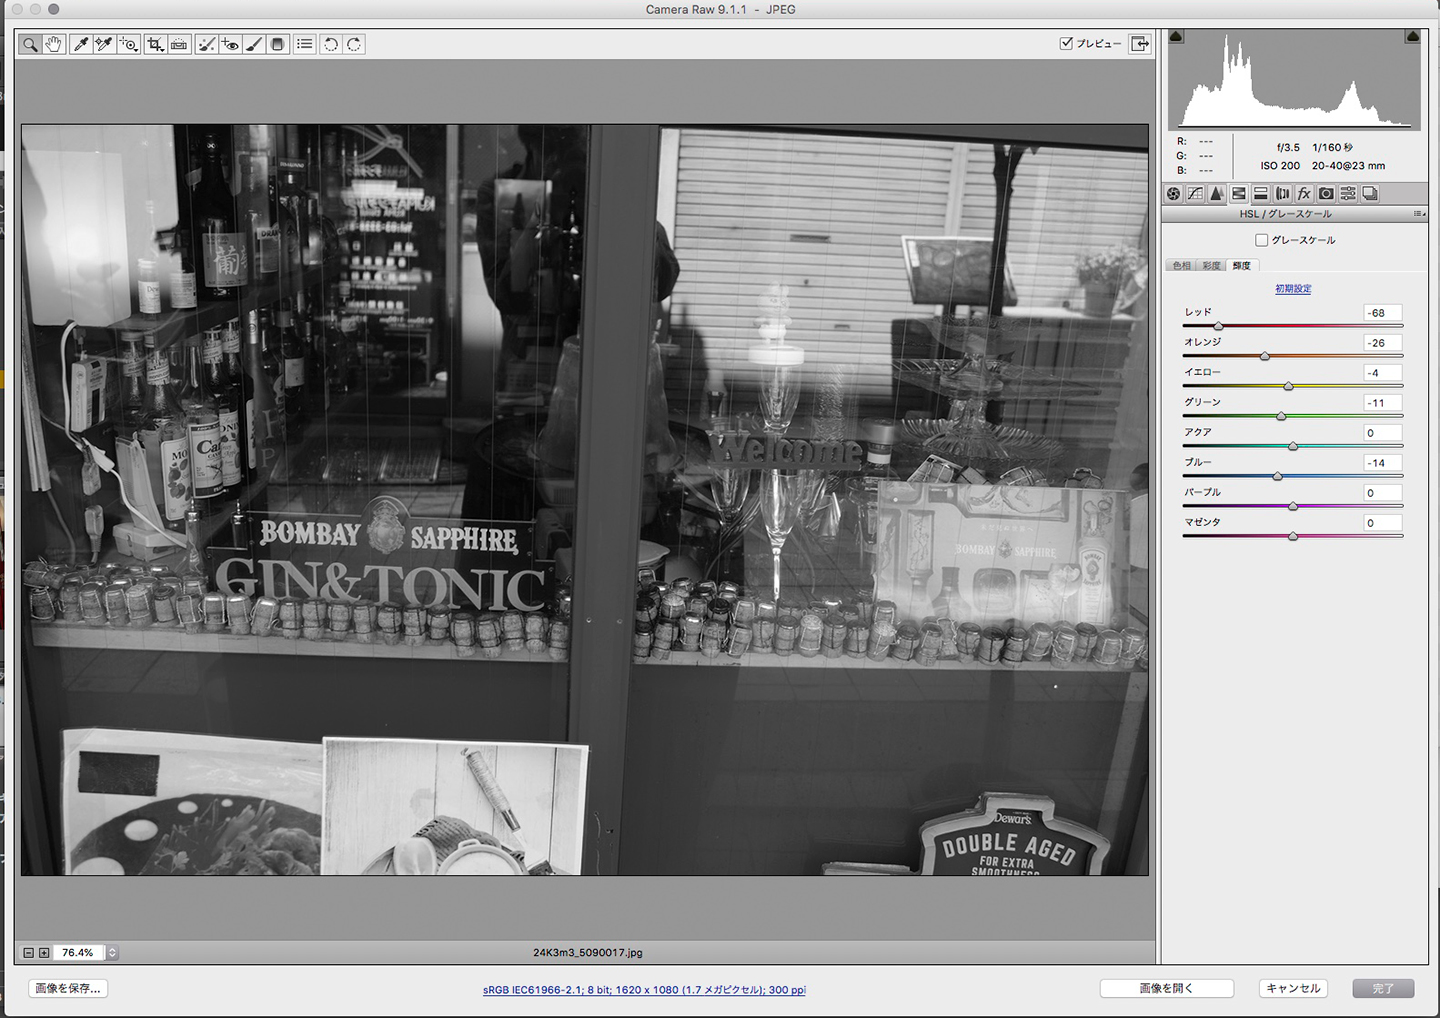Open the zoom level dropdown
This screenshot has width=1440, height=1018.
[112, 953]
